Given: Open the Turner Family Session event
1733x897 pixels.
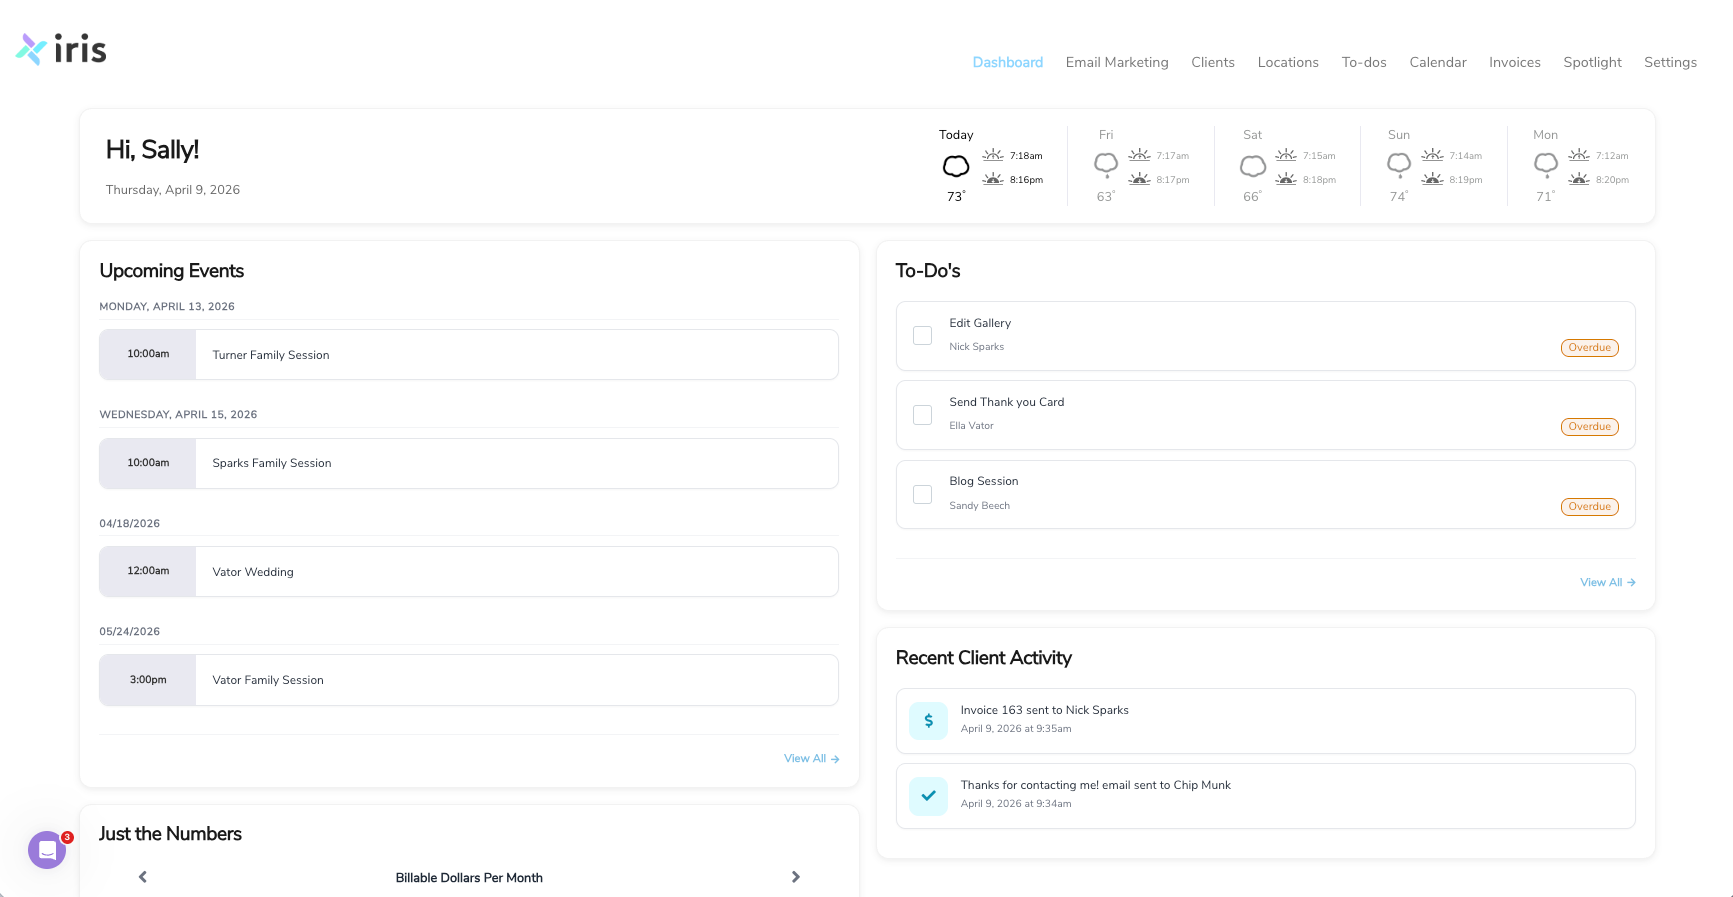Looking at the screenshot, I should (469, 355).
